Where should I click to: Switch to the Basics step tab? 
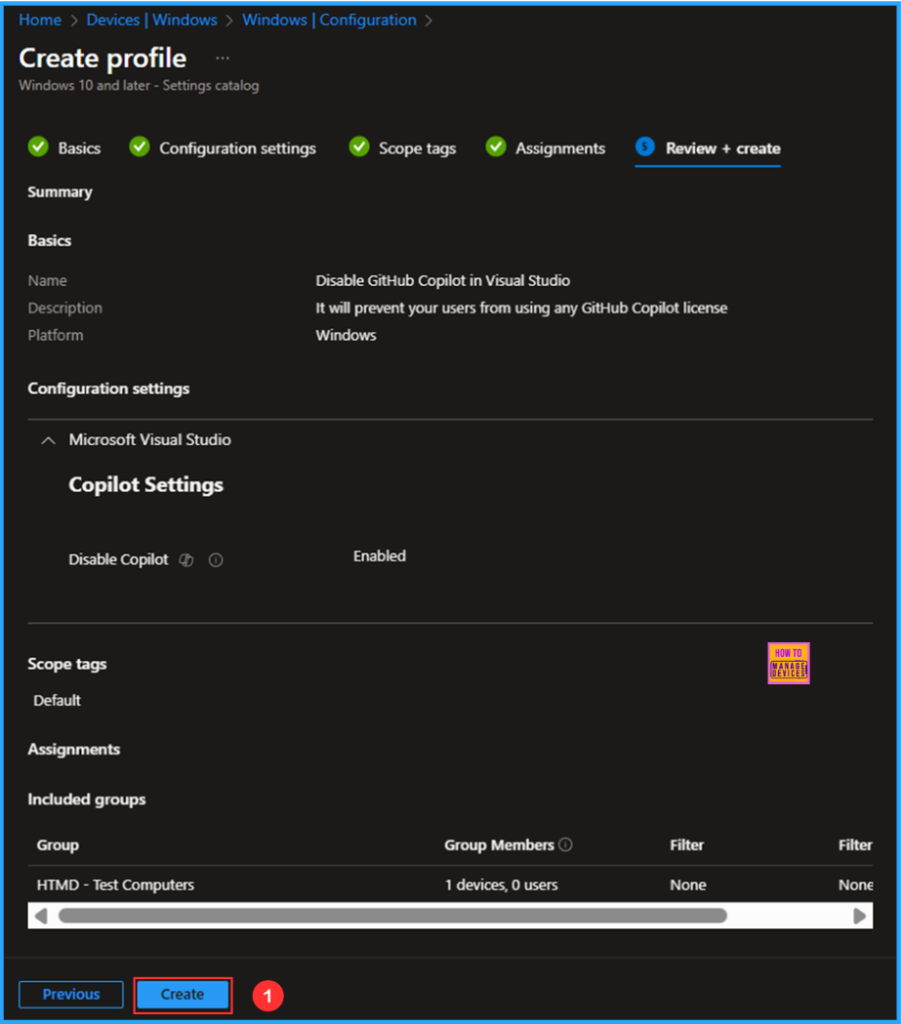[x=79, y=148]
